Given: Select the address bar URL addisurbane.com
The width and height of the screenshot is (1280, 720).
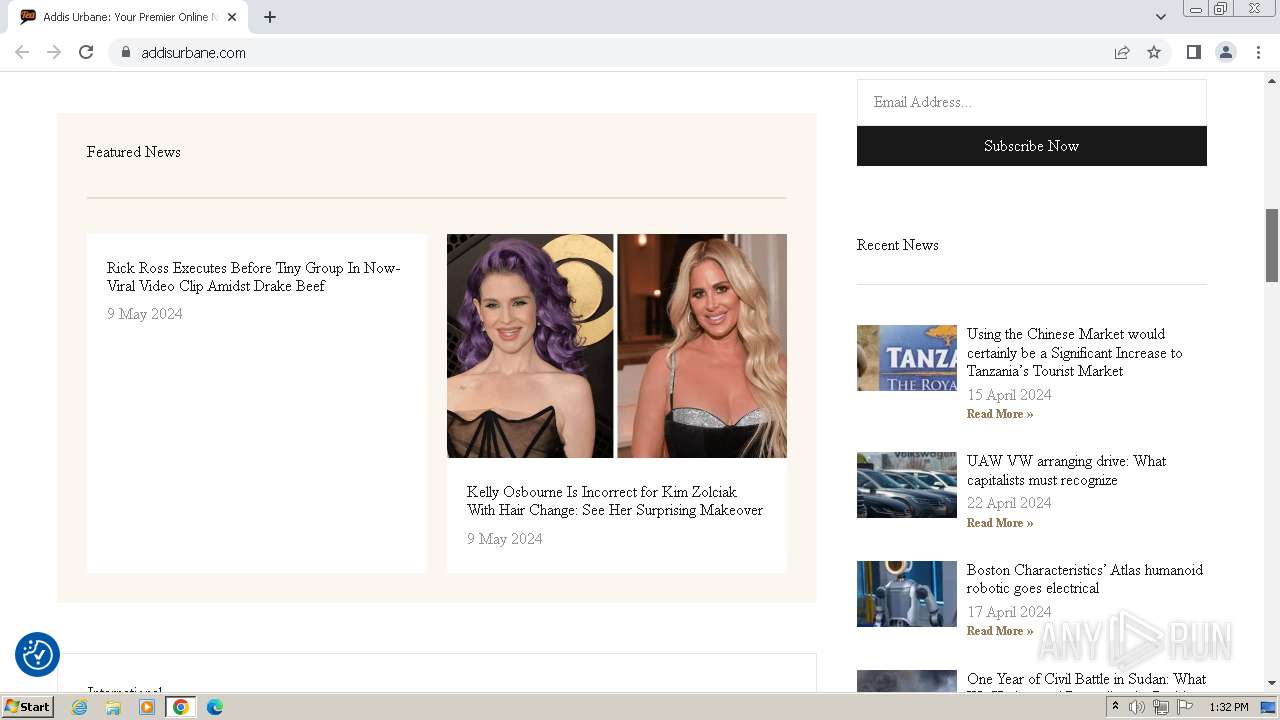Looking at the screenshot, I should (193, 53).
